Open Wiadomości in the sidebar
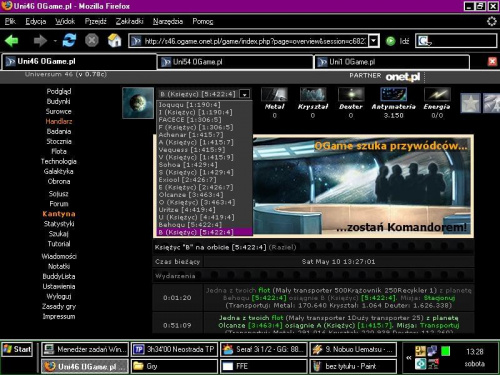 pyautogui.click(x=59, y=256)
